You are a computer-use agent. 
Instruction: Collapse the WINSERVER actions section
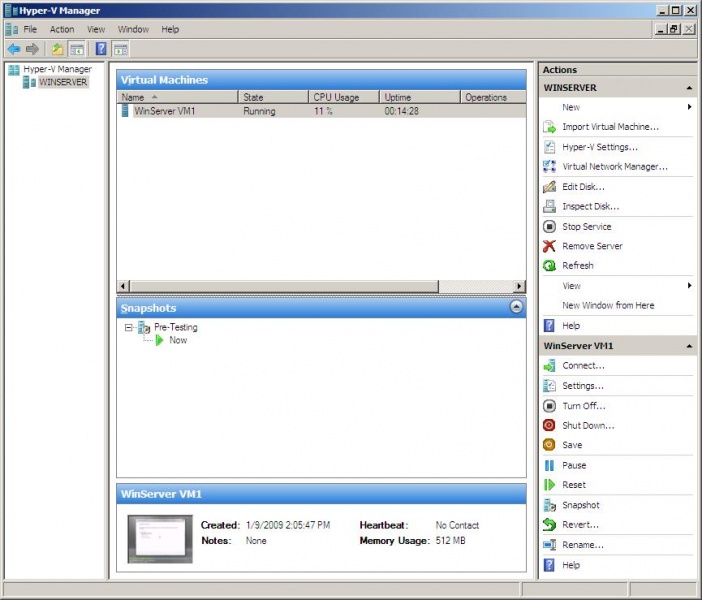coord(688,88)
